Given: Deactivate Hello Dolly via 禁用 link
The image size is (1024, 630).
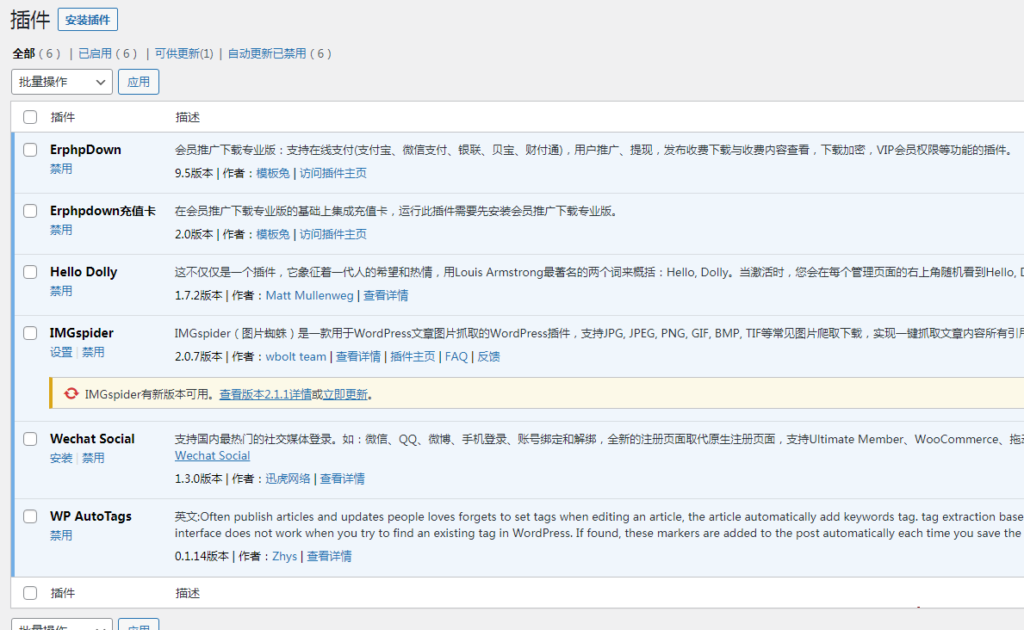Looking at the screenshot, I should pos(61,291).
